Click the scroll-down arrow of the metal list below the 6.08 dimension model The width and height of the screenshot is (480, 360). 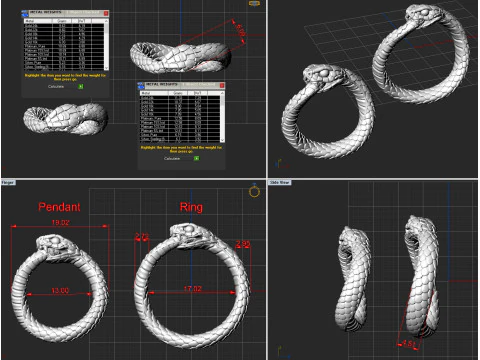pyautogui.click(x=222, y=140)
